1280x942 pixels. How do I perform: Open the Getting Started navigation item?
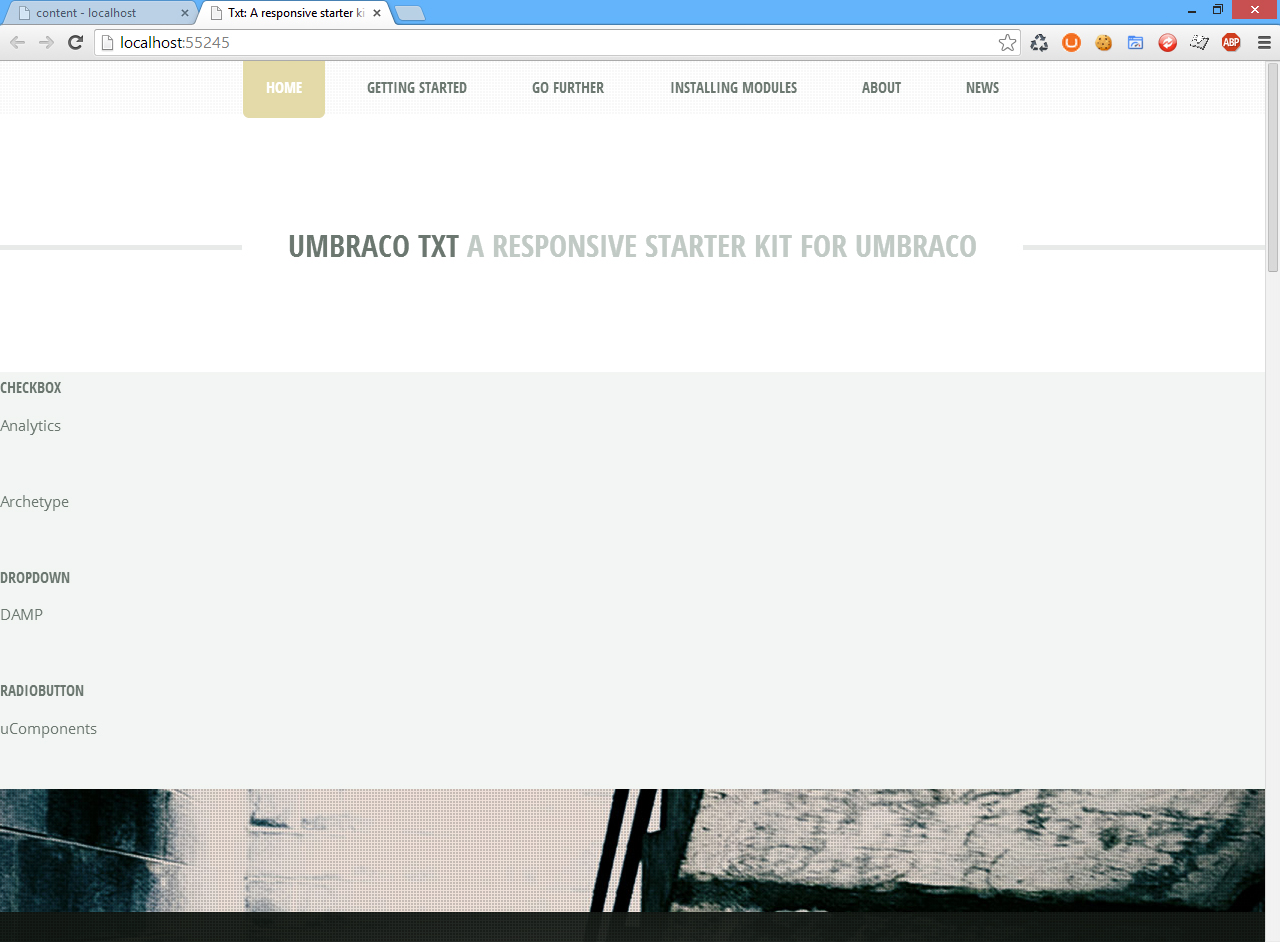pos(417,88)
